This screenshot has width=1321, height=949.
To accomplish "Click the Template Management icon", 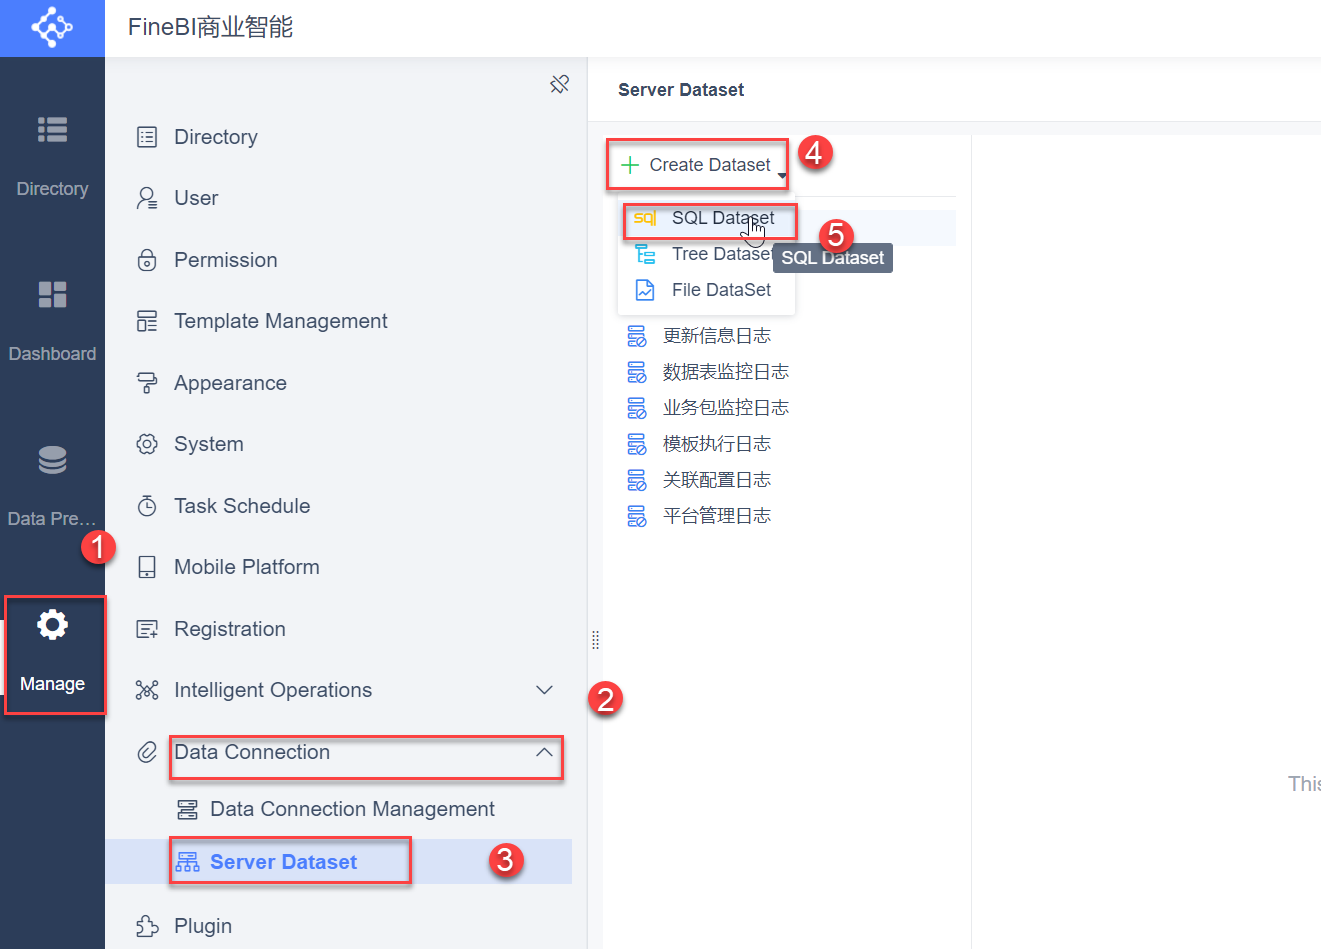I will coord(147,321).
